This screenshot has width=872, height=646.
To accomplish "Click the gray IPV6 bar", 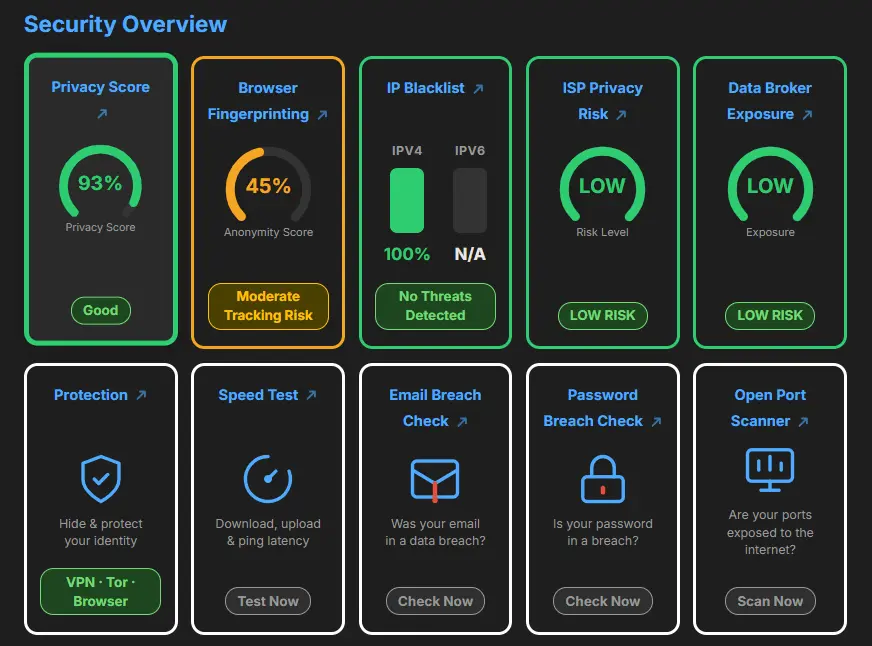I will 470,201.
